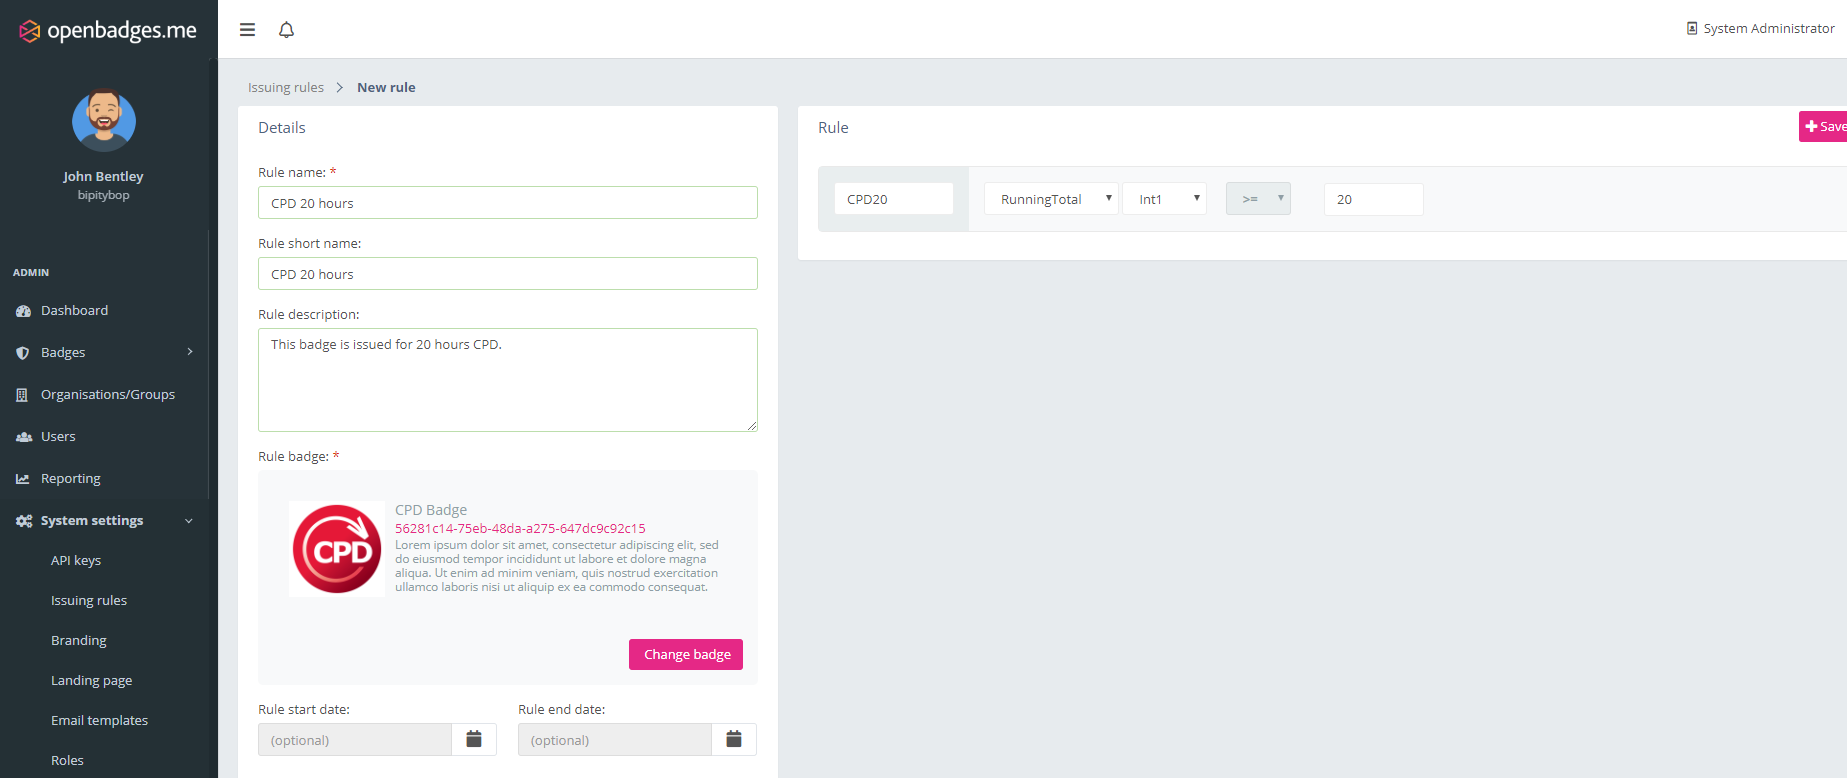This screenshot has height=778, width=1847.
Task: Open the System Administrator account menu
Action: (x=1760, y=29)
